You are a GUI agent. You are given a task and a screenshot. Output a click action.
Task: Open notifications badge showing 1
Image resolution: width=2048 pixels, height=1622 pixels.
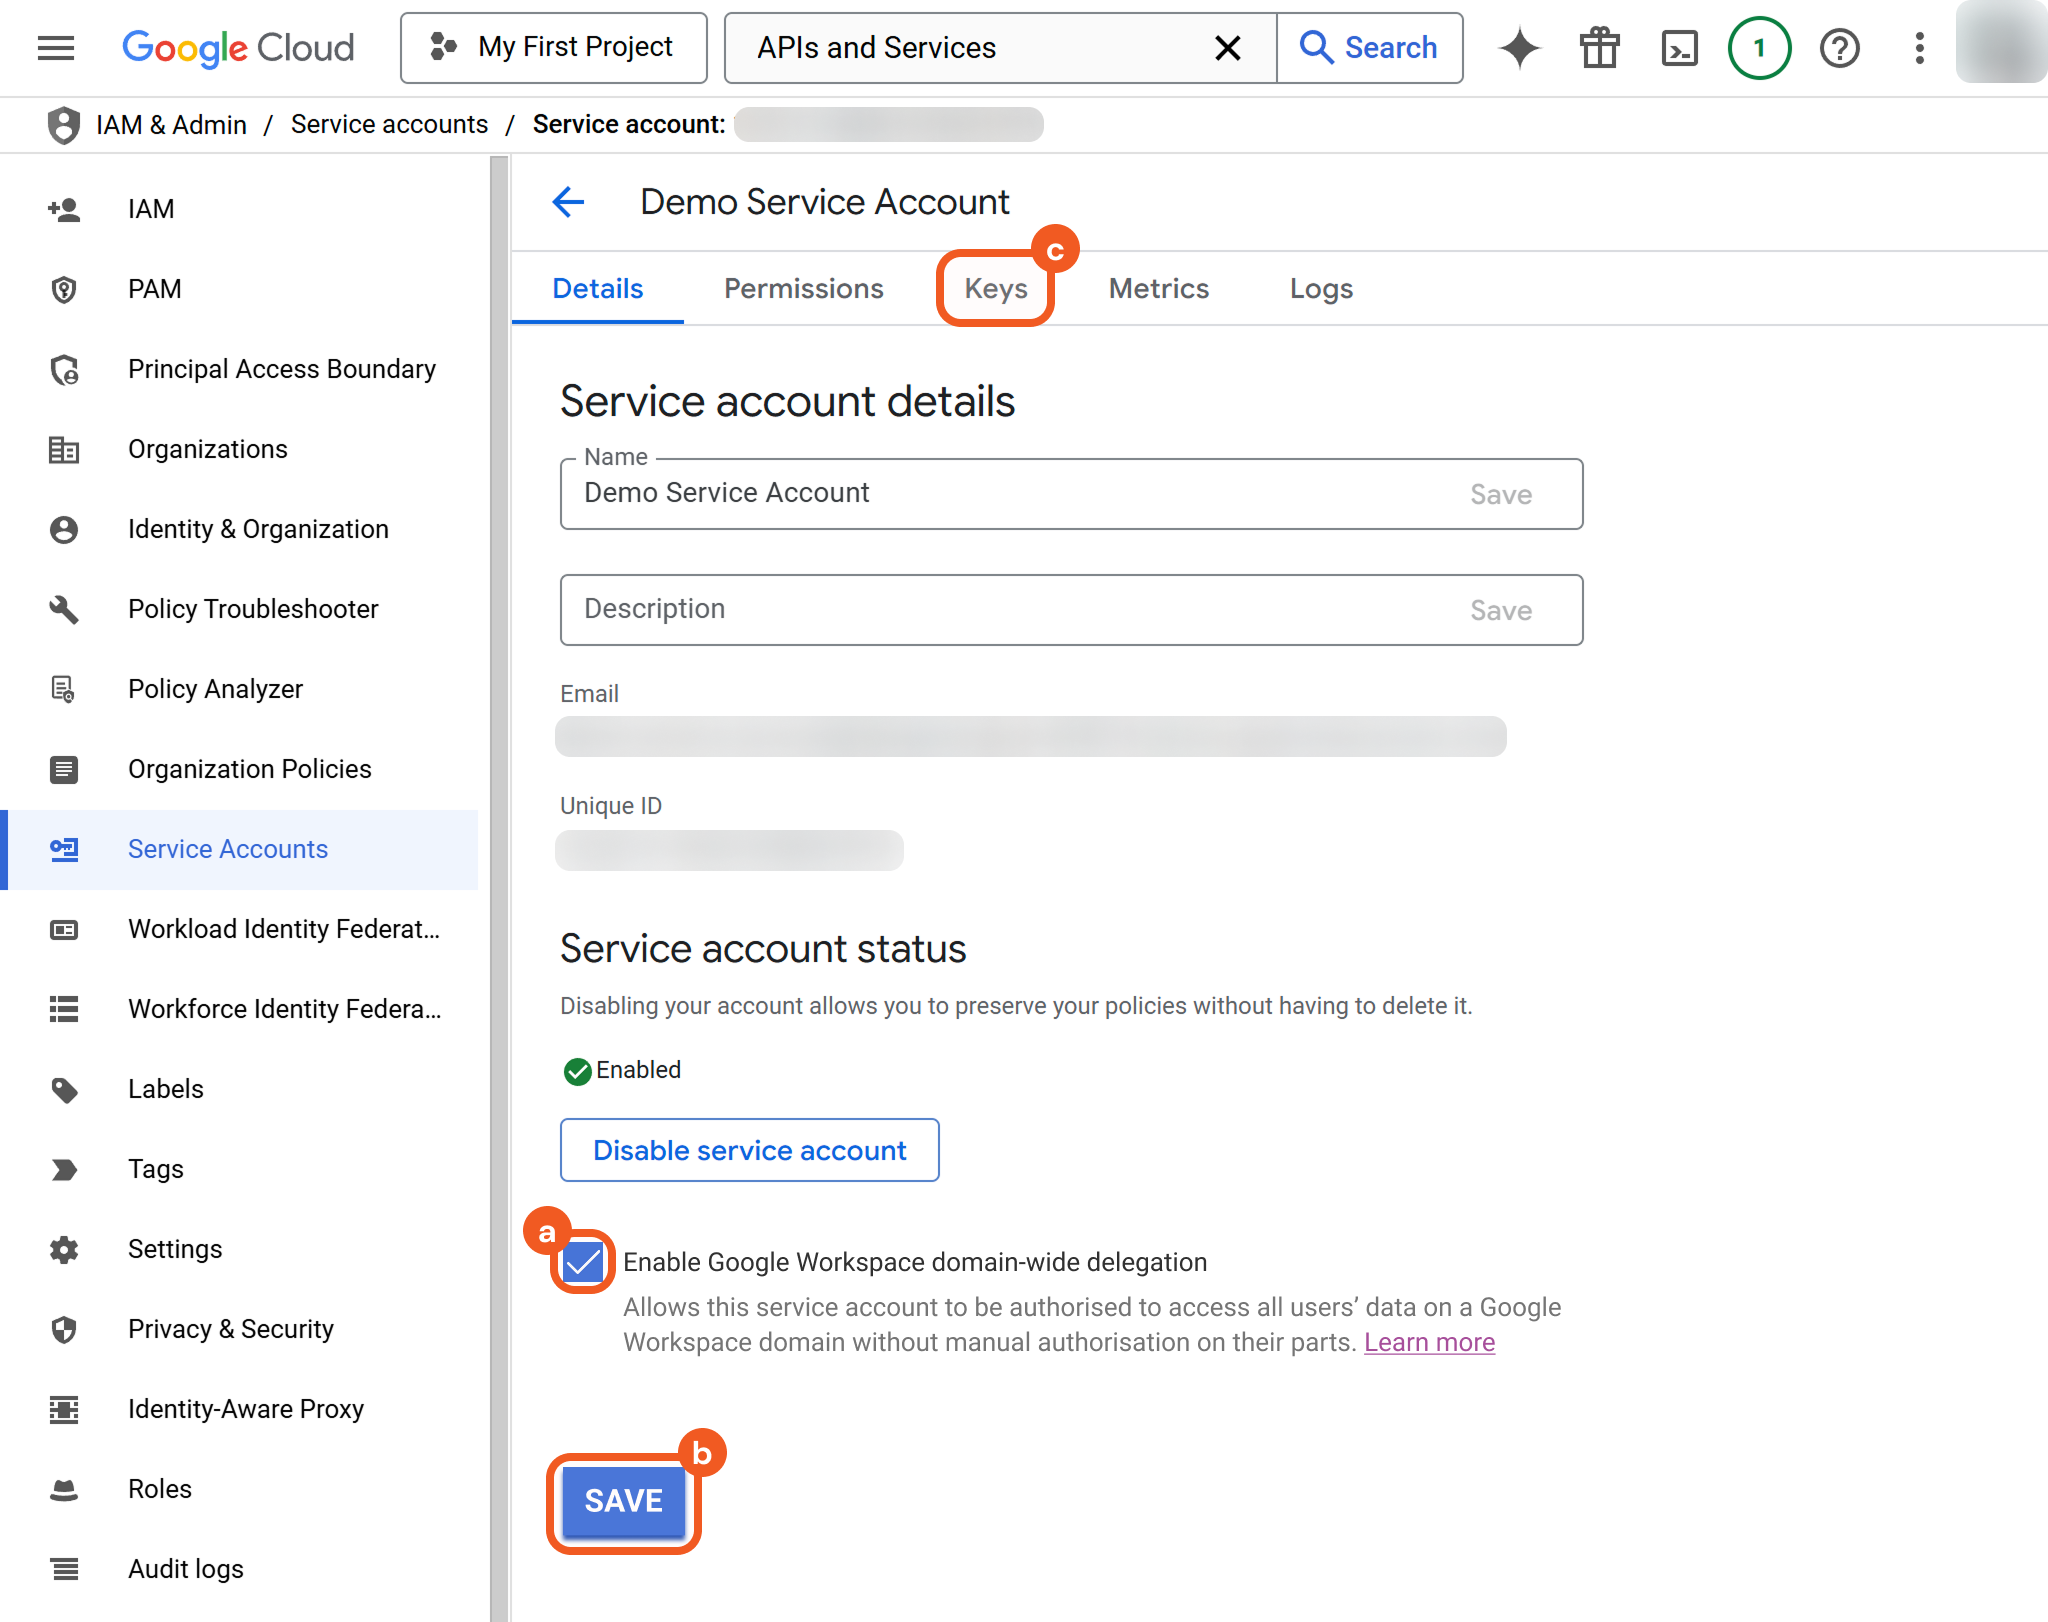[x=1759, y=48]
